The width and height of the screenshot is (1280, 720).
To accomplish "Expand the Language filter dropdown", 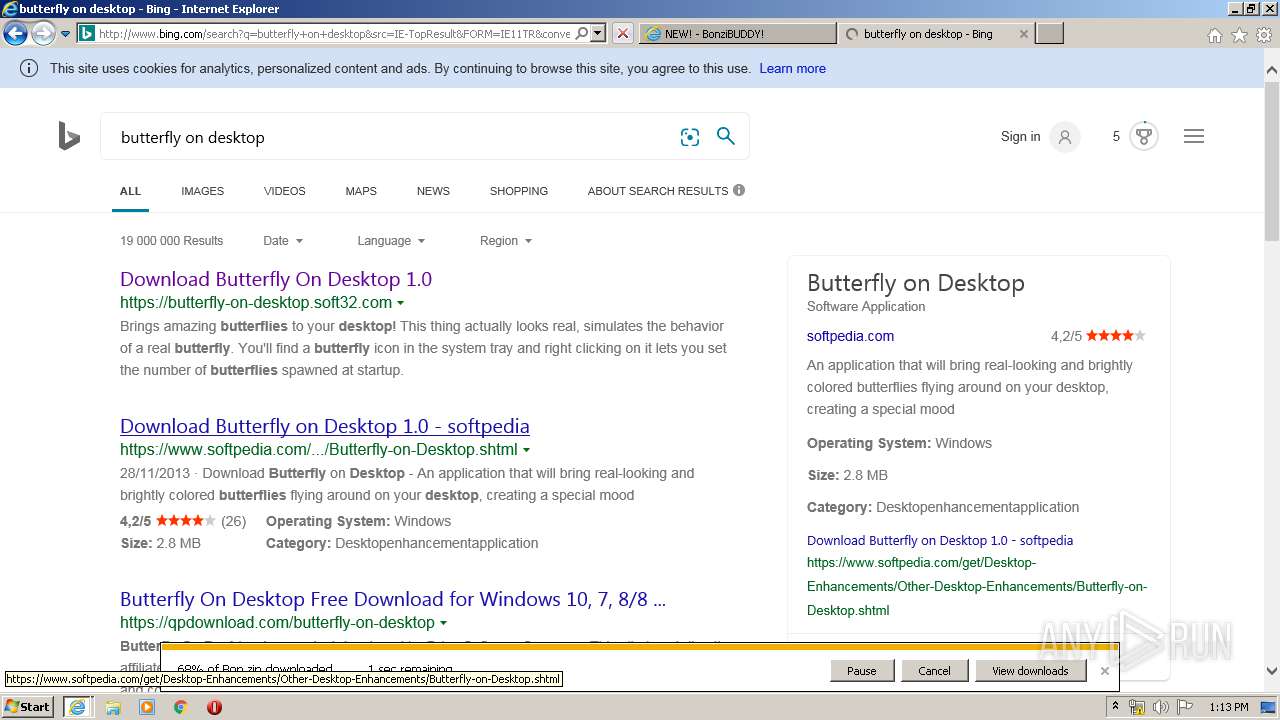I will pos(391,240).
